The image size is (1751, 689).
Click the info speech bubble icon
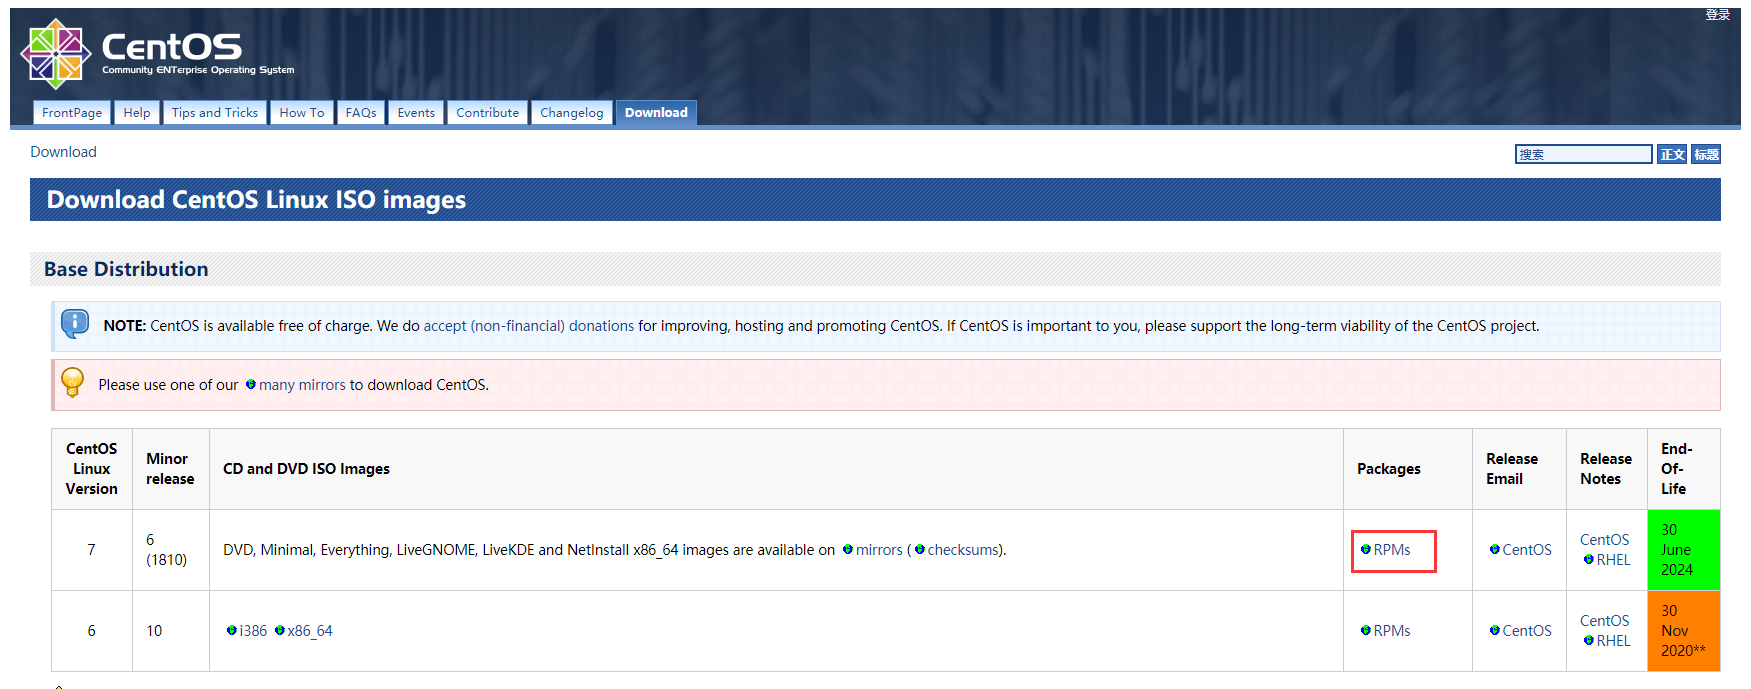pyautogui.click(x=75, y=324)
